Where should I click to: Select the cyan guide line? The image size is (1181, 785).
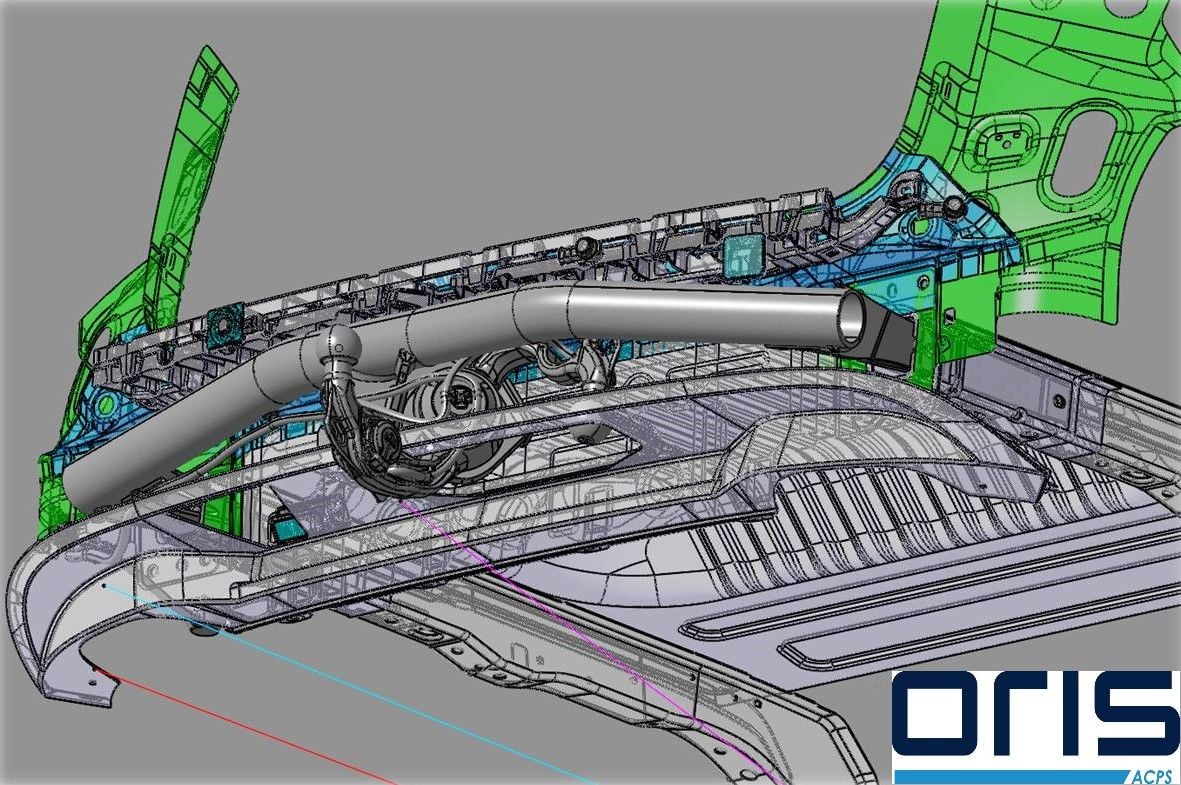[349, 684]
